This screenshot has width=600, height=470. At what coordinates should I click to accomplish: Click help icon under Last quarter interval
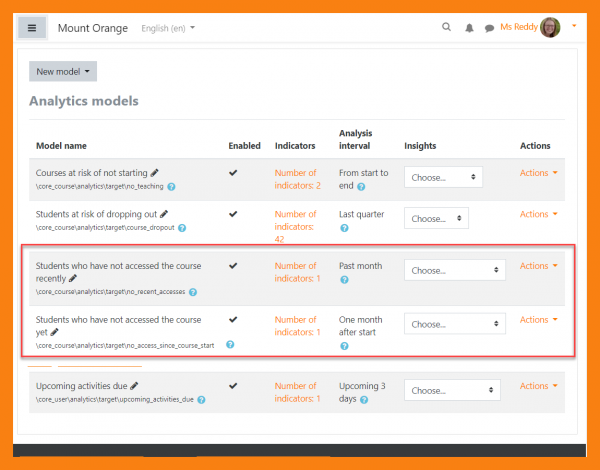click(344, 228)
